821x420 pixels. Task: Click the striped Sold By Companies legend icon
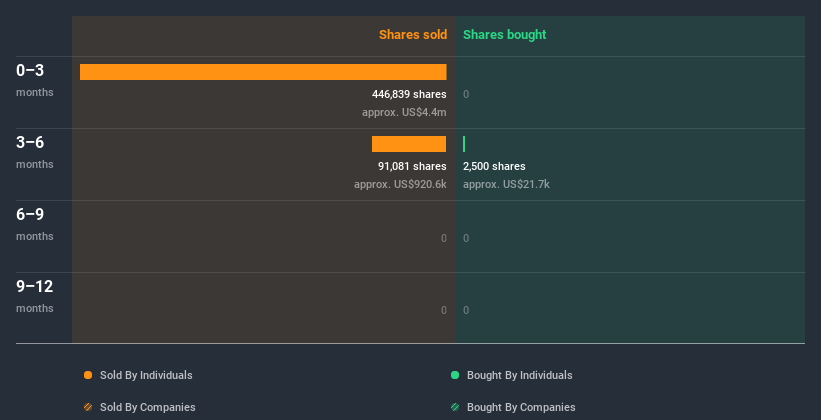point(88,407)
